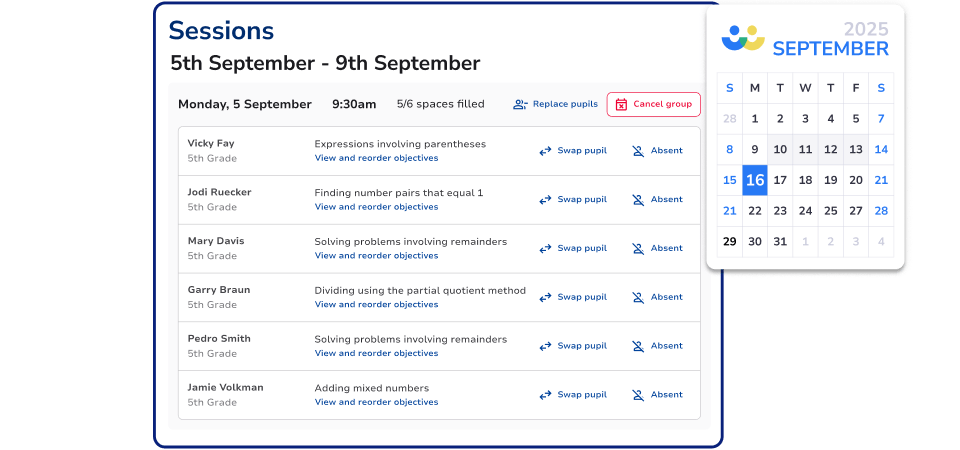Click the Cancel group calendar icon
This screenshot has height=450, width=960.
(621, 104)
